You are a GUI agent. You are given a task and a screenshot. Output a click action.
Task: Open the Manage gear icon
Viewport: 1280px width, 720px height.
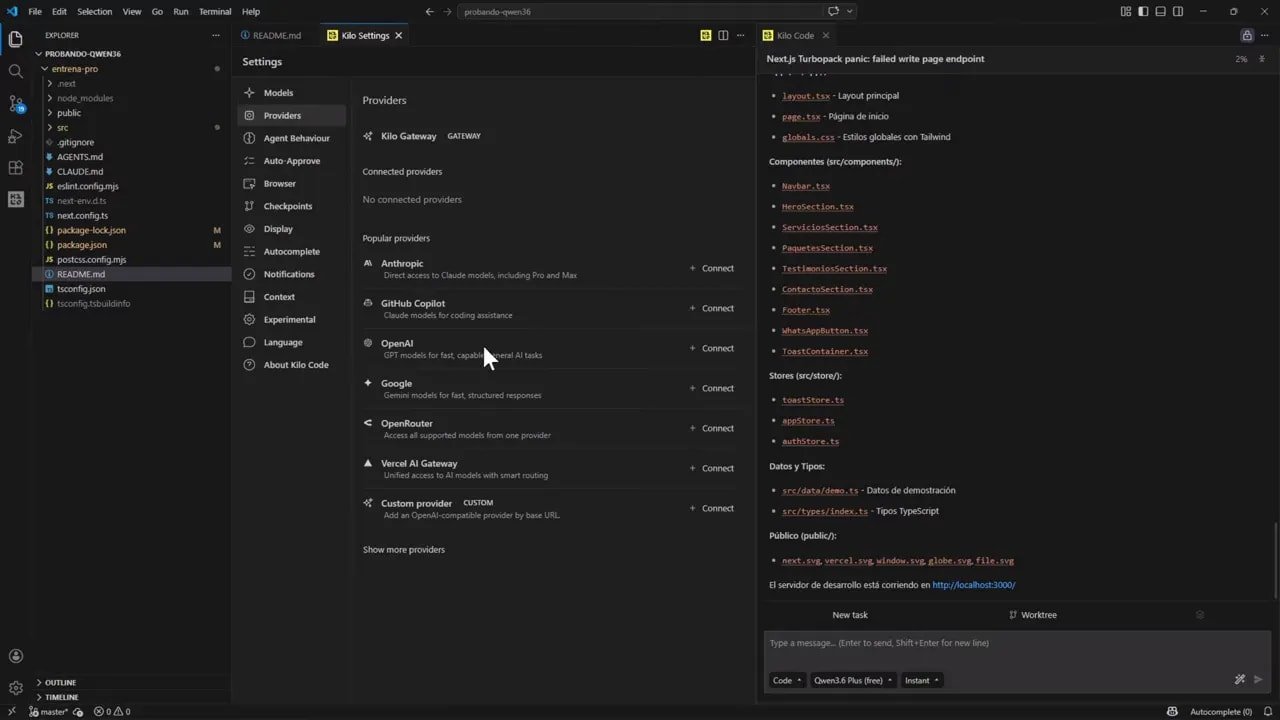pos(15,688)
